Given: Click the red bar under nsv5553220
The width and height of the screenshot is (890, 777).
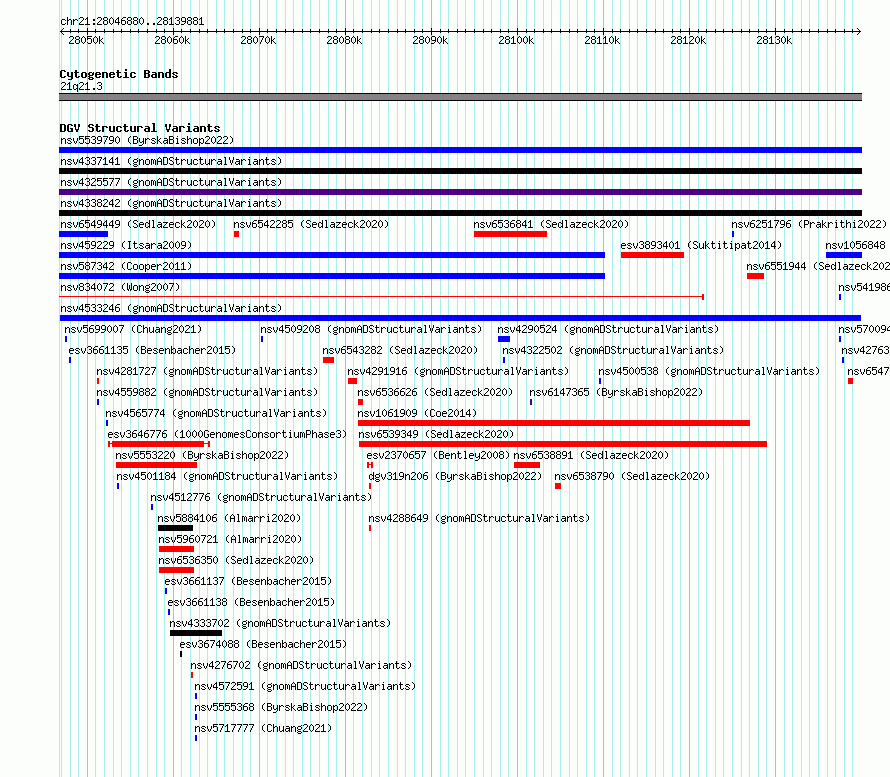Looking at the screenshot, I should coord(156,465).
